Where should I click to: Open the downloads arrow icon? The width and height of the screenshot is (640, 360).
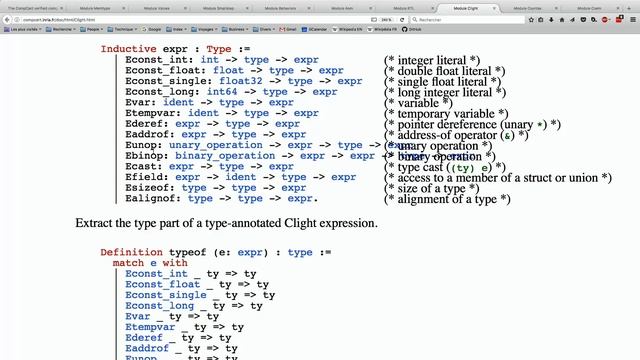point(551,20)
